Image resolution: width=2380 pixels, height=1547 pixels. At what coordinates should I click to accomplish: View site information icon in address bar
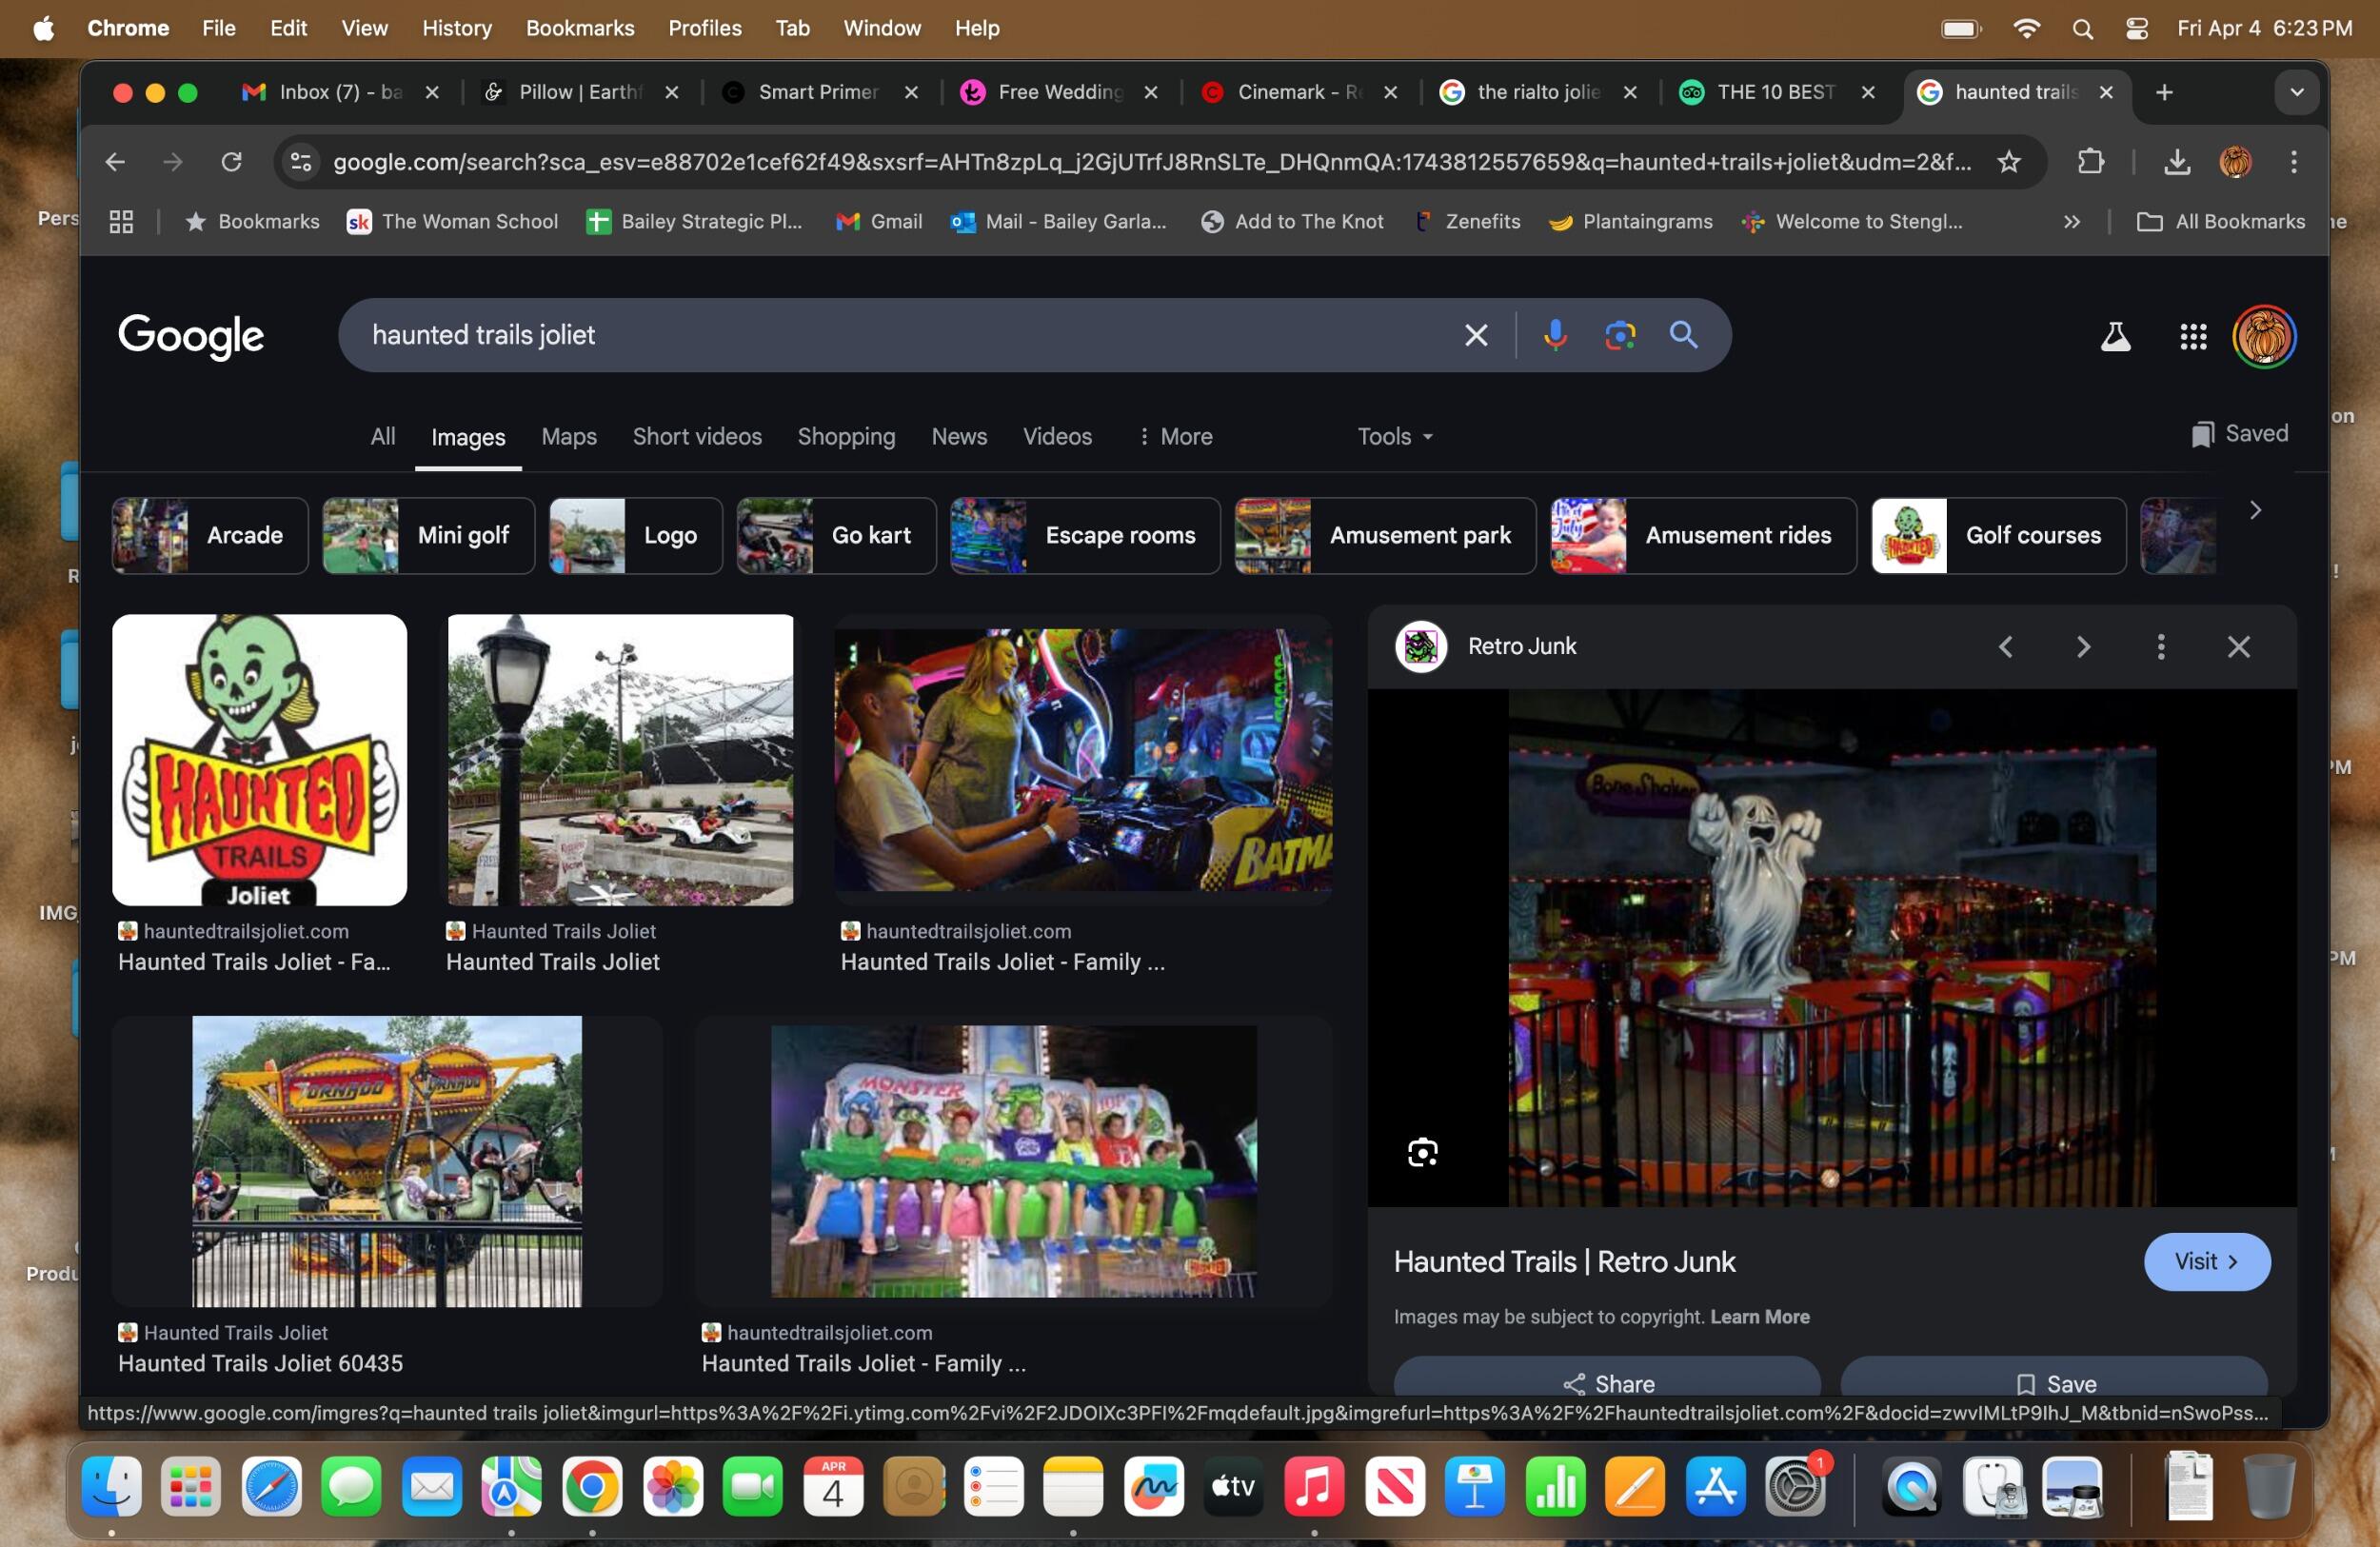[300, 161]
